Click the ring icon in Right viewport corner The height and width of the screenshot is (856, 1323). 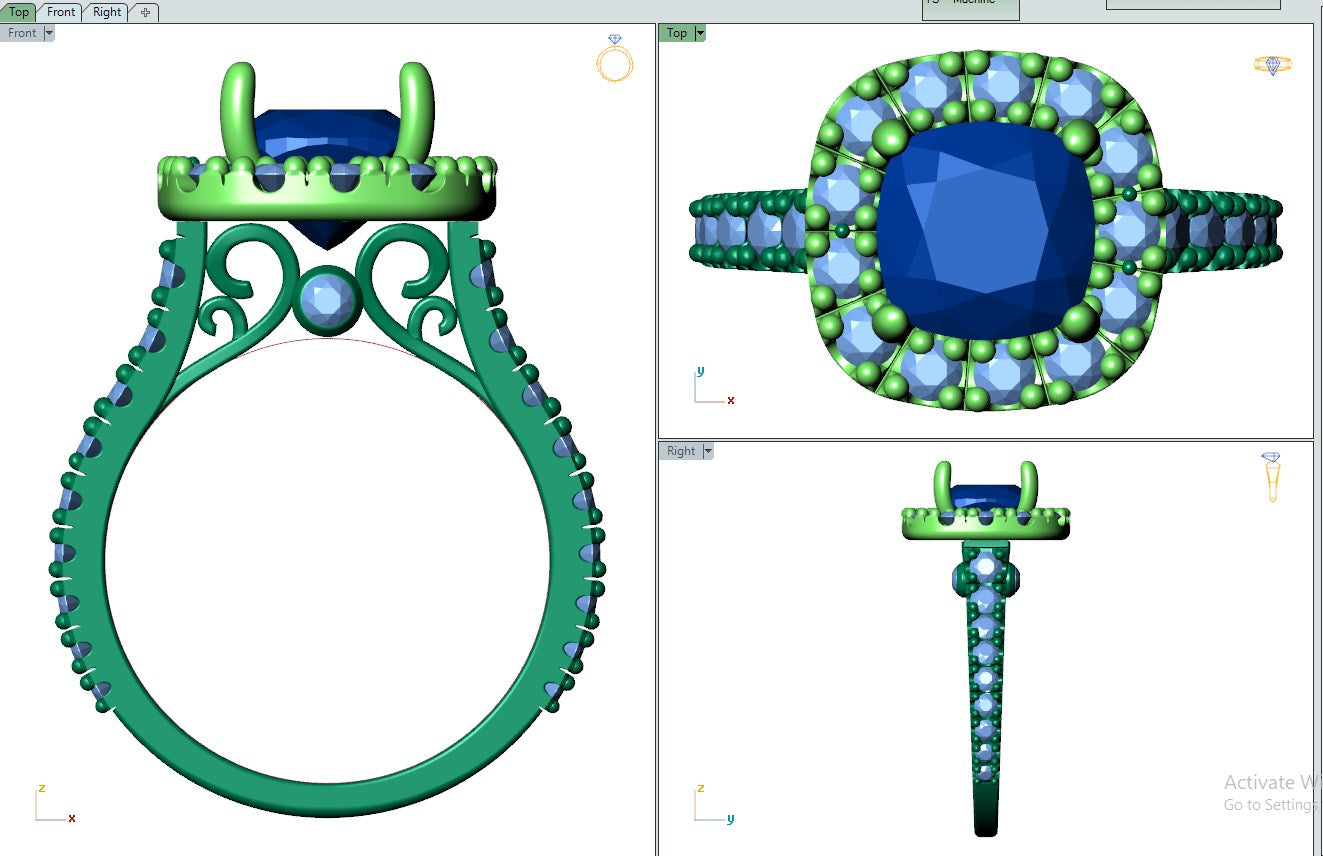pos(1271,476)
